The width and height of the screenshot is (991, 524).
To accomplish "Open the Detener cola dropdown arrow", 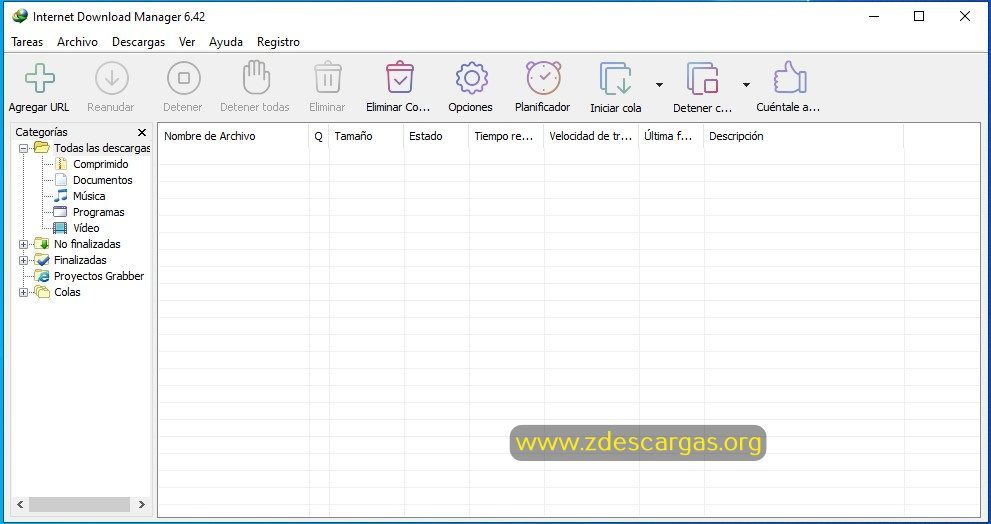I will pos(746,85).
